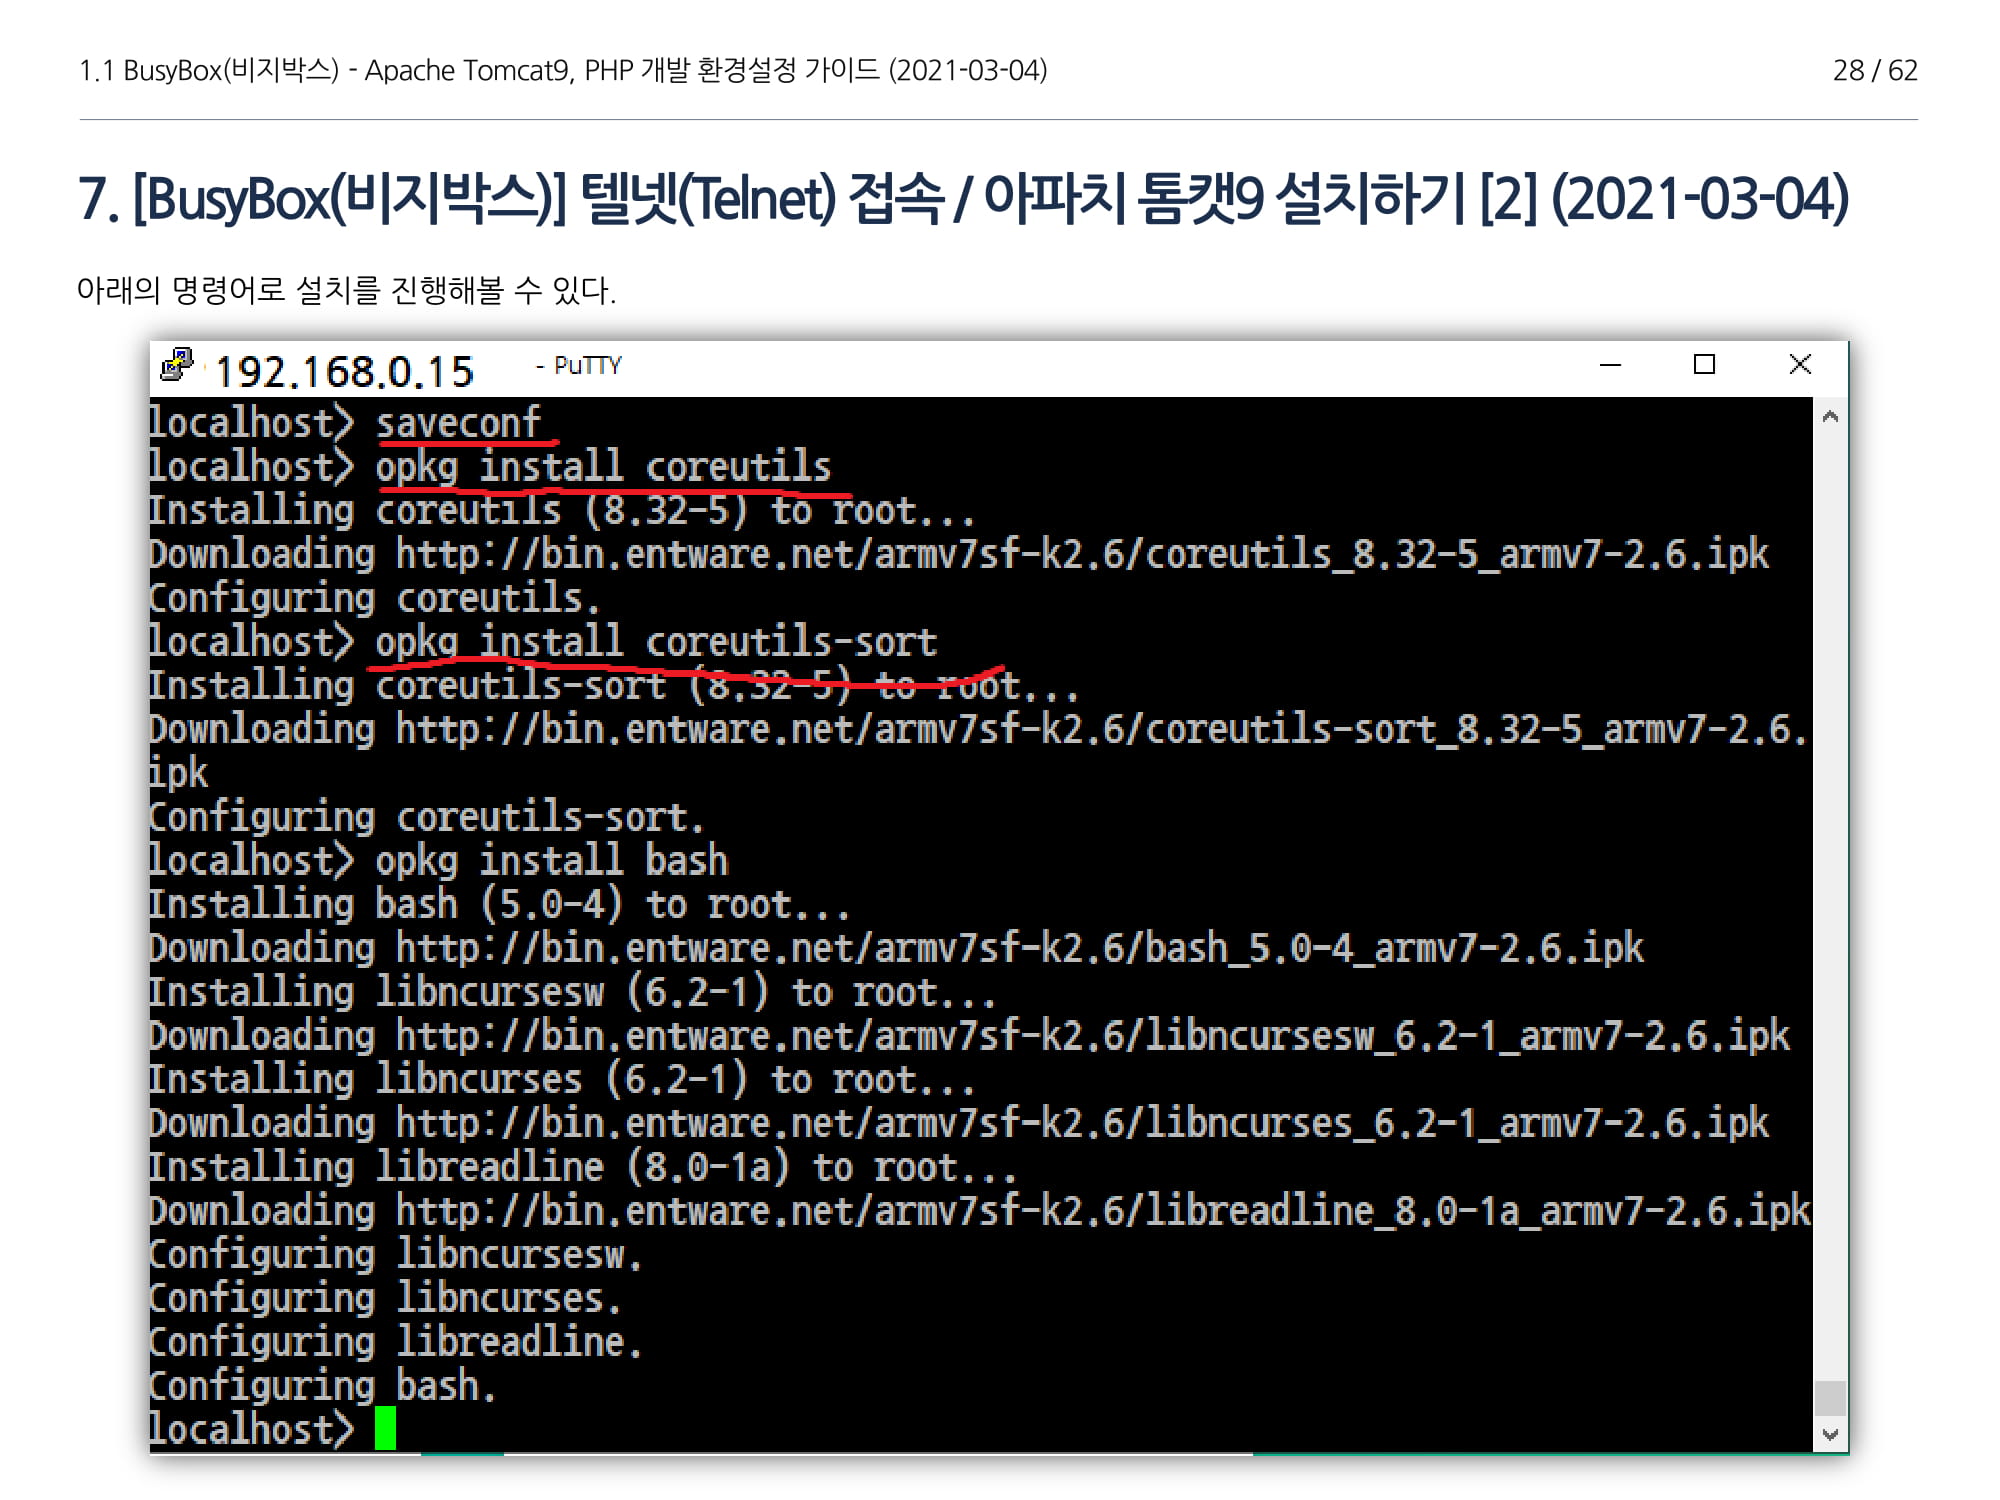
Task: Click the underlined saveconf command
Action: click(x=458, y=423)
